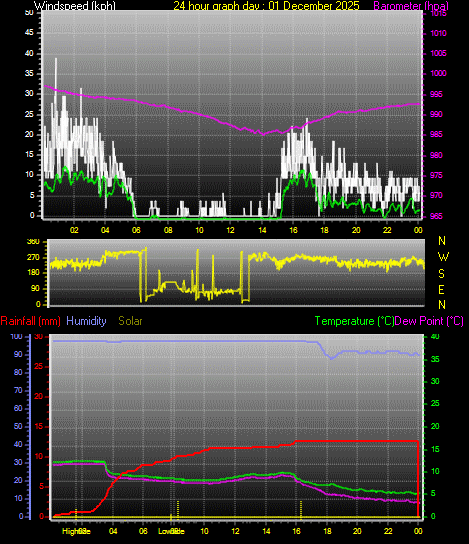Click the 995 barometer axis value
This screenshot has height=544, width=469.
(436, 94)
